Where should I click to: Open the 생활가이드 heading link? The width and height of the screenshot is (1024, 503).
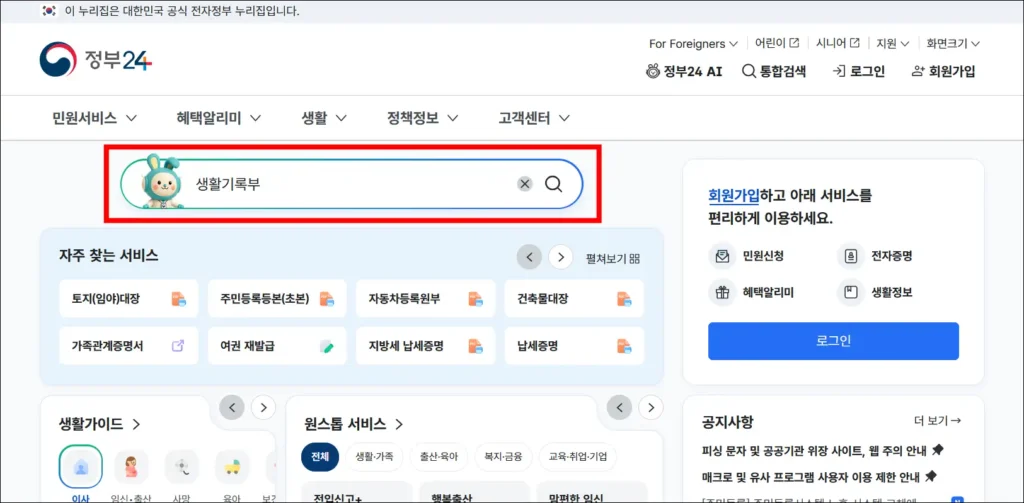coord(99,424)
